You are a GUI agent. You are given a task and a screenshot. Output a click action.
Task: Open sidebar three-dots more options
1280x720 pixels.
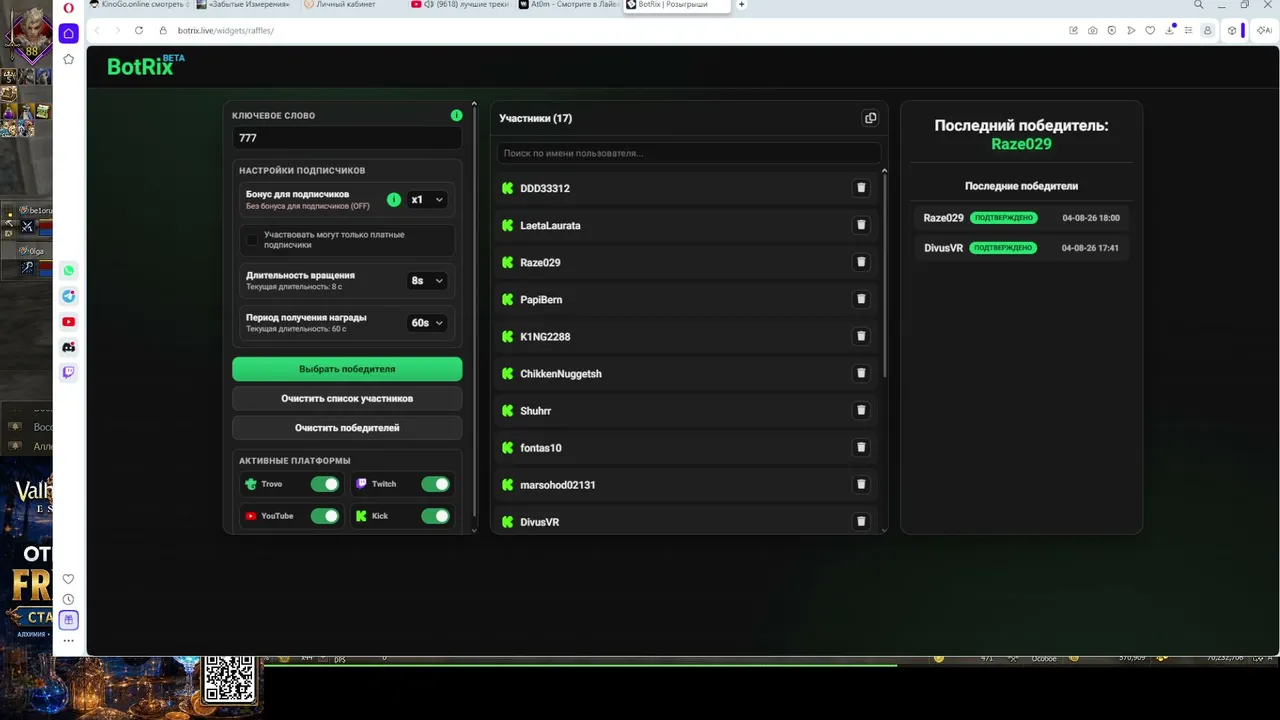68,640
